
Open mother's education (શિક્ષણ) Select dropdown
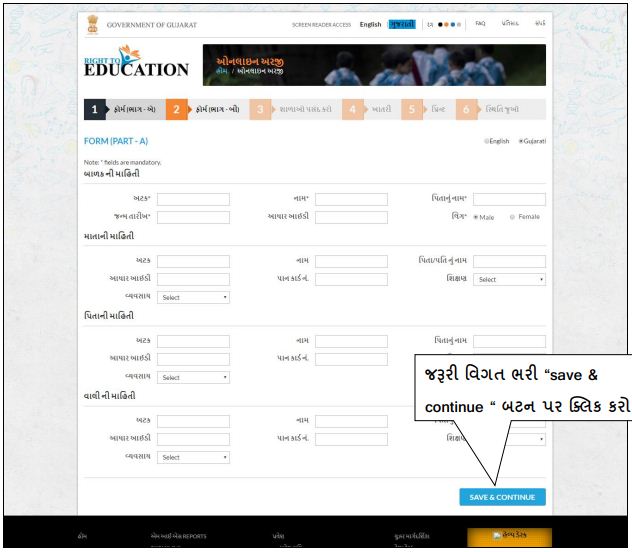[509, 279]
